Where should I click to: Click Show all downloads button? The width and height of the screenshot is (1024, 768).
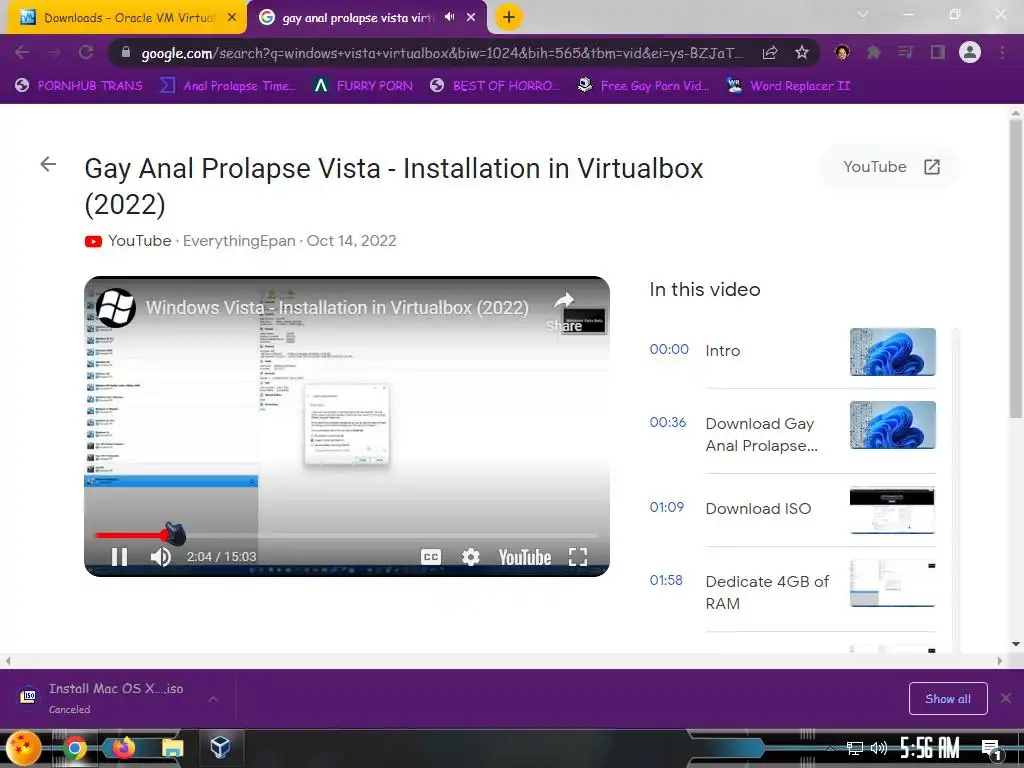pos(948,699)
